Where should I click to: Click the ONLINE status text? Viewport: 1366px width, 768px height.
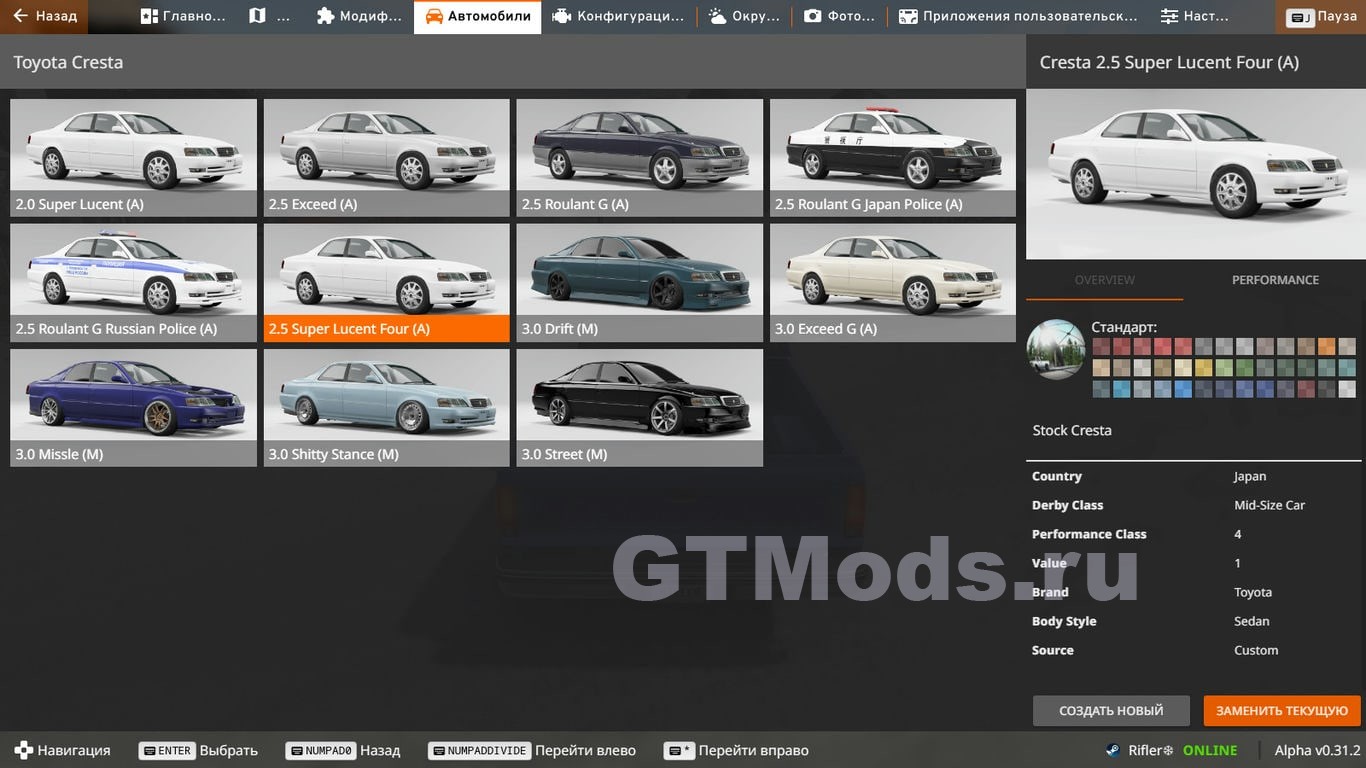[x=1210, y=750]
